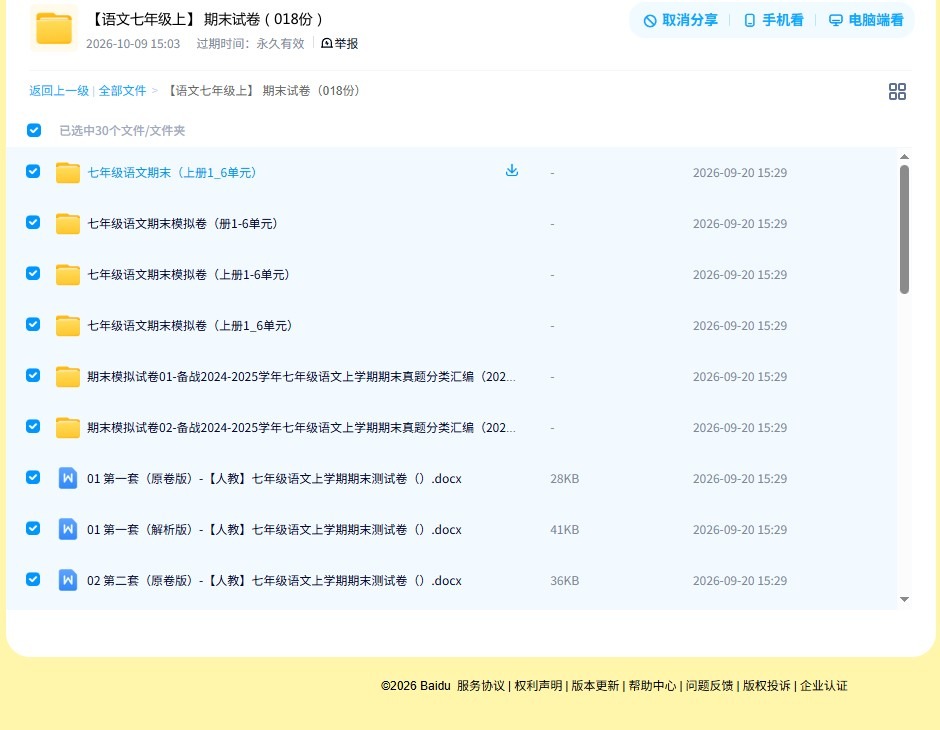The width and height of the screenshot is (940, 730).
Task: Open 版本更新 footer link
Action: tap(595, 686)
